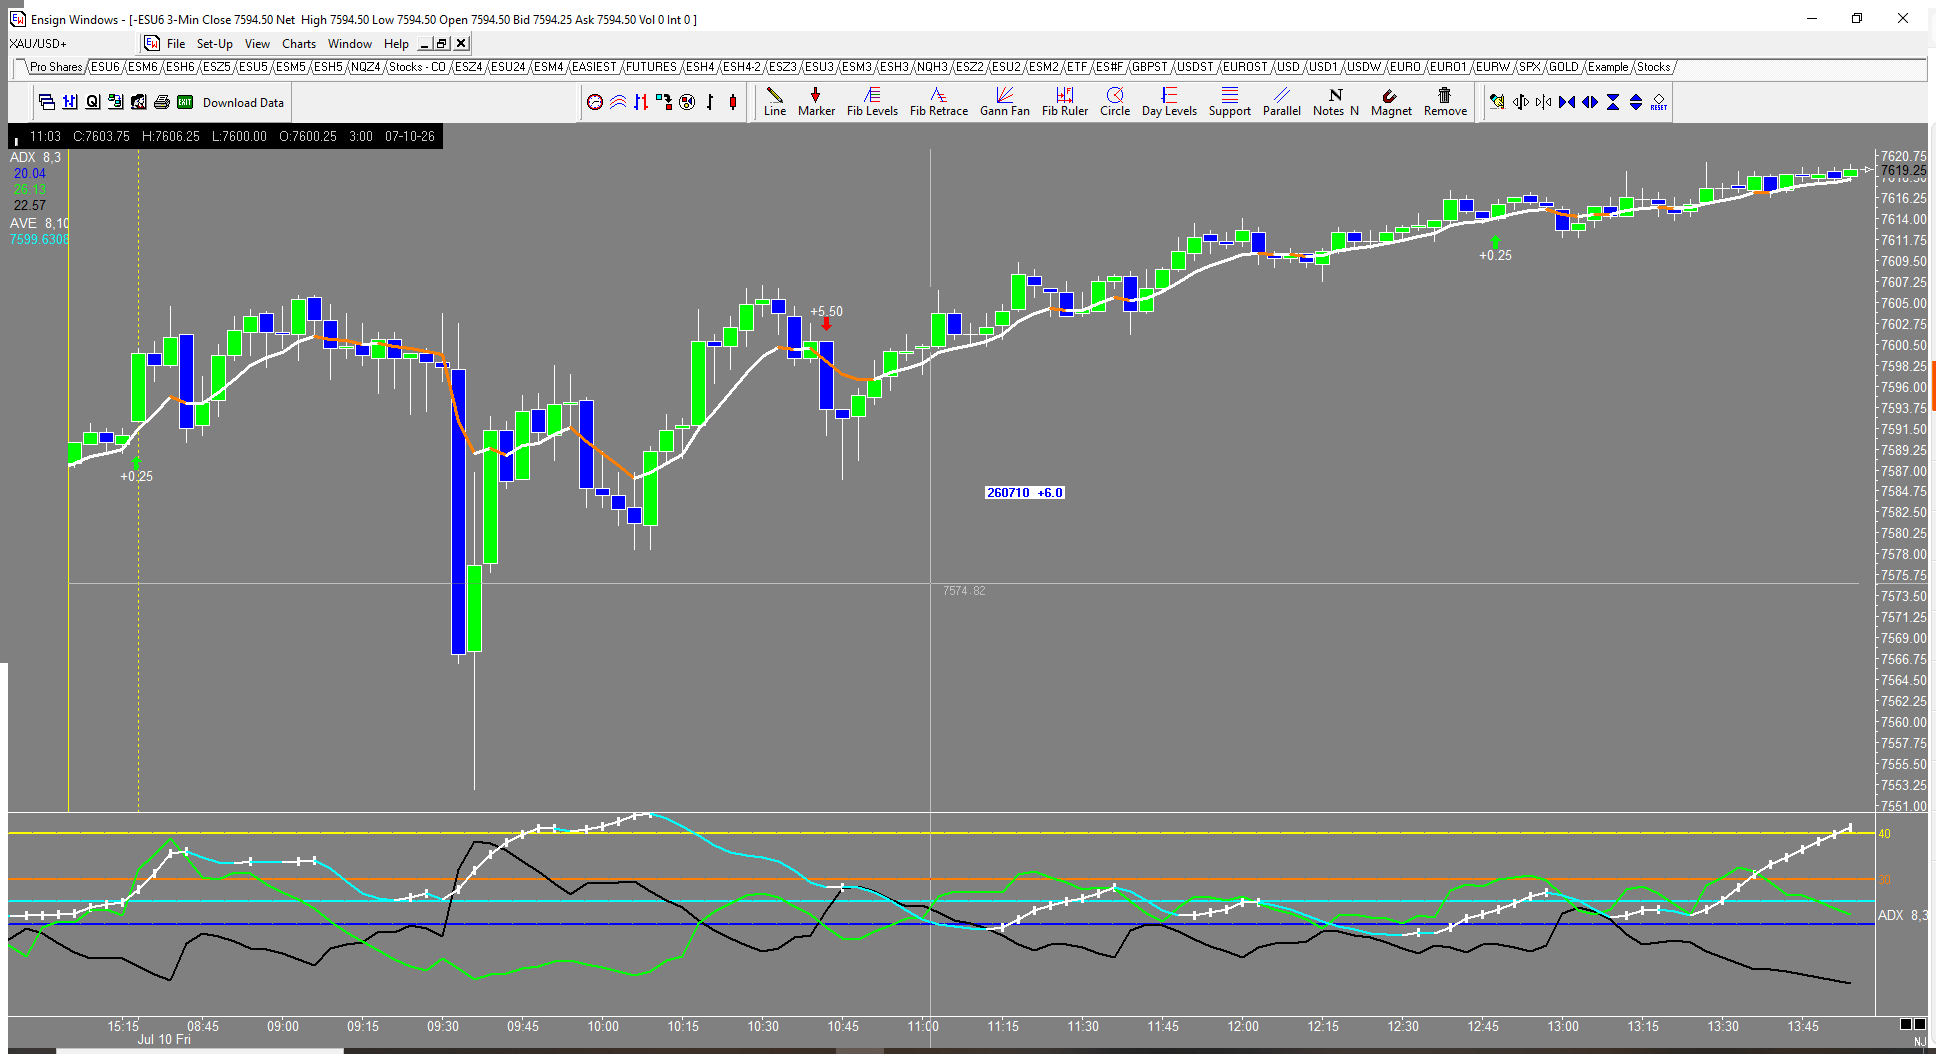
Task: Select the Line draw tool
Action: point(775,102)
